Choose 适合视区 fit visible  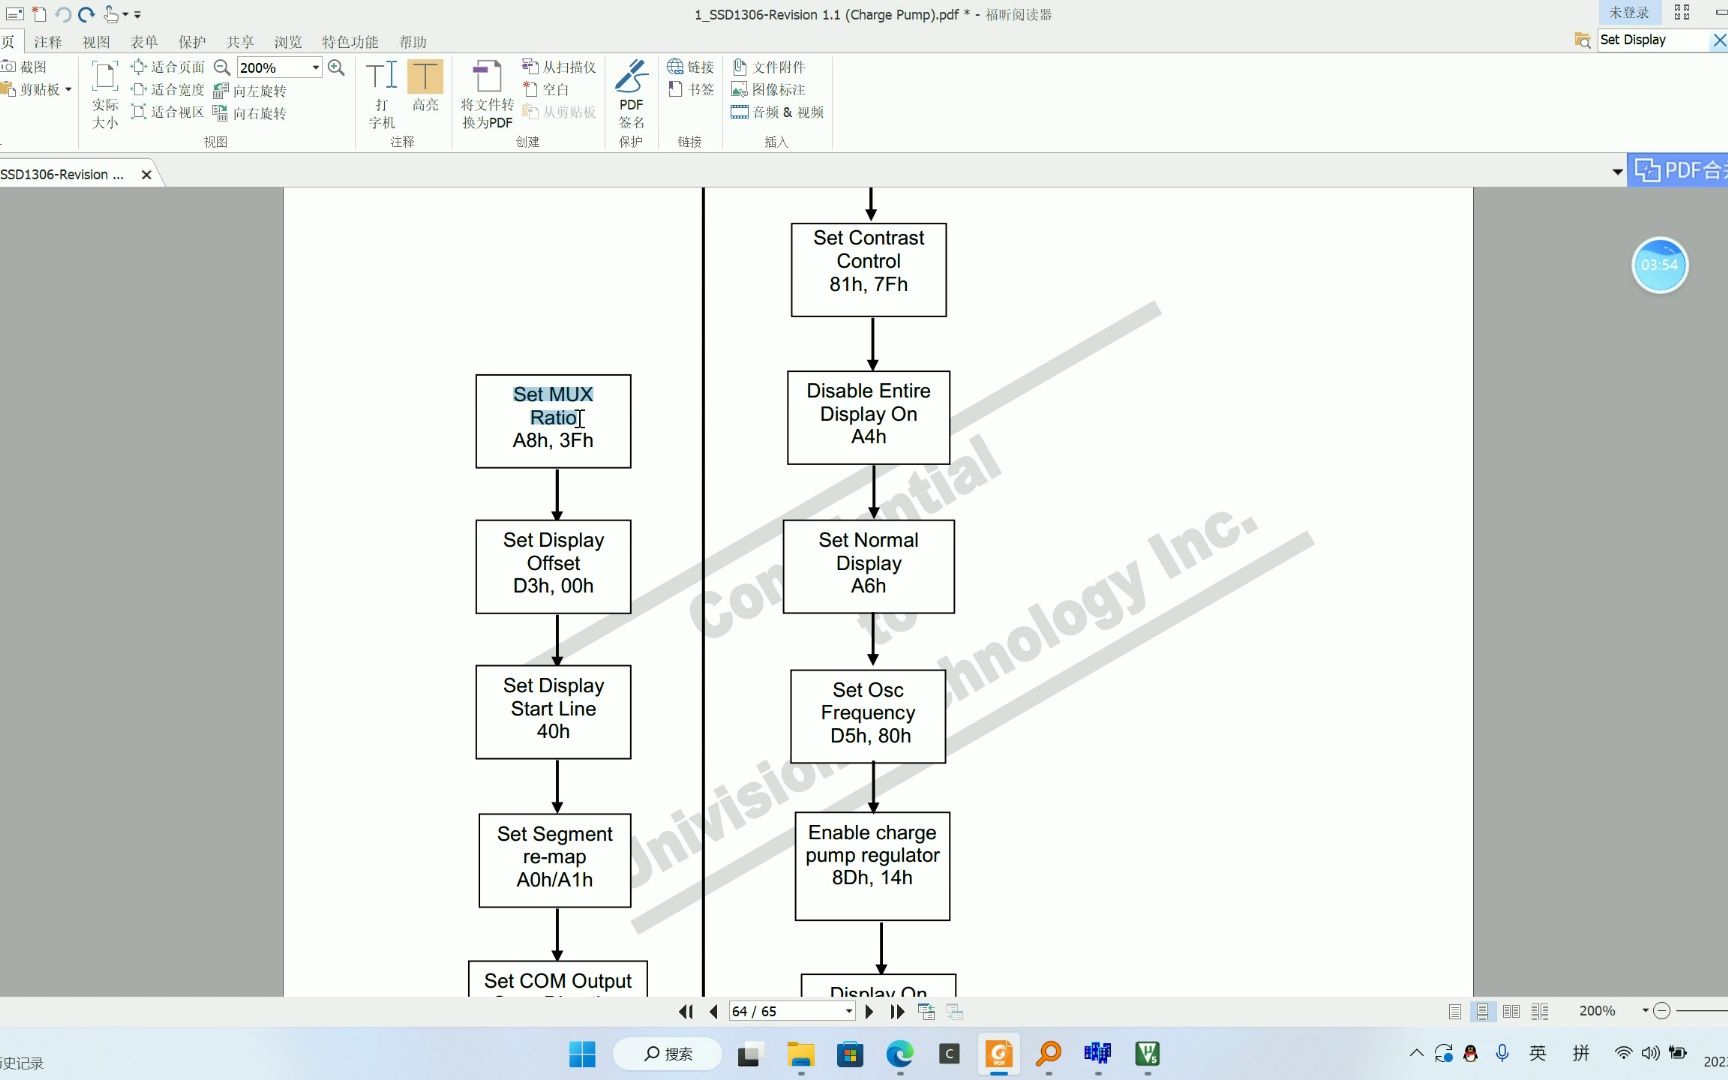pyautogui.click(x=168, y=112)
